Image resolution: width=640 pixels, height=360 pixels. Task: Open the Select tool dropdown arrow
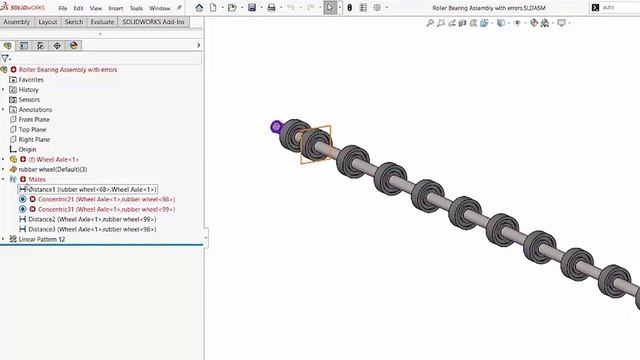(x=340, y=8)
